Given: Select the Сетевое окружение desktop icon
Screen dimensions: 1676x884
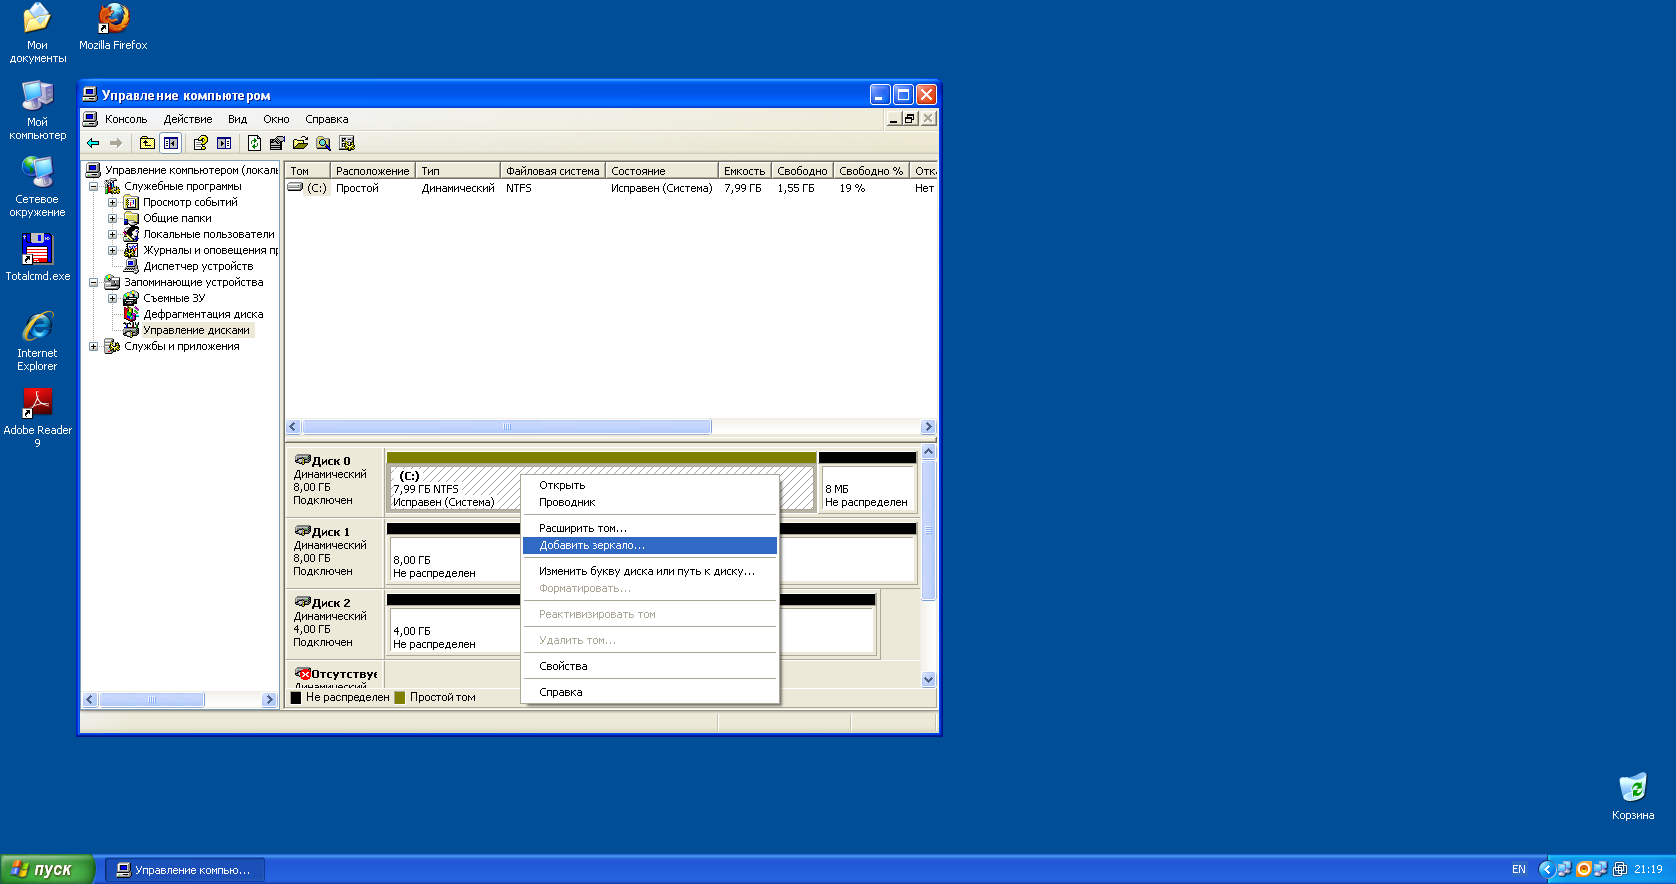Looking at the screenshot, I should point(37,187).
